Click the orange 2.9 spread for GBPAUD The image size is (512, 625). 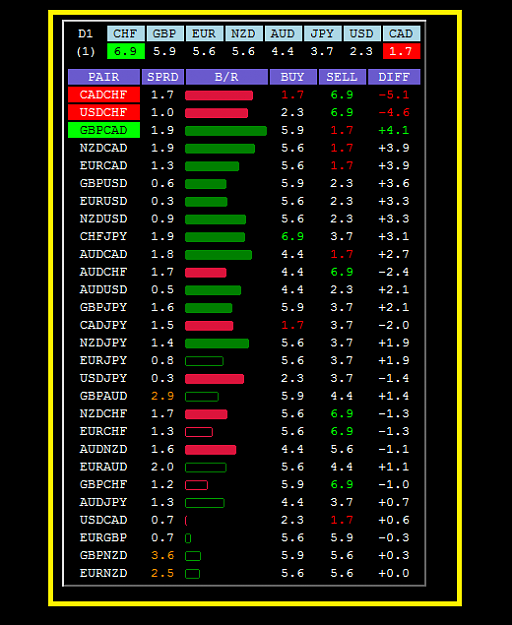163,396
